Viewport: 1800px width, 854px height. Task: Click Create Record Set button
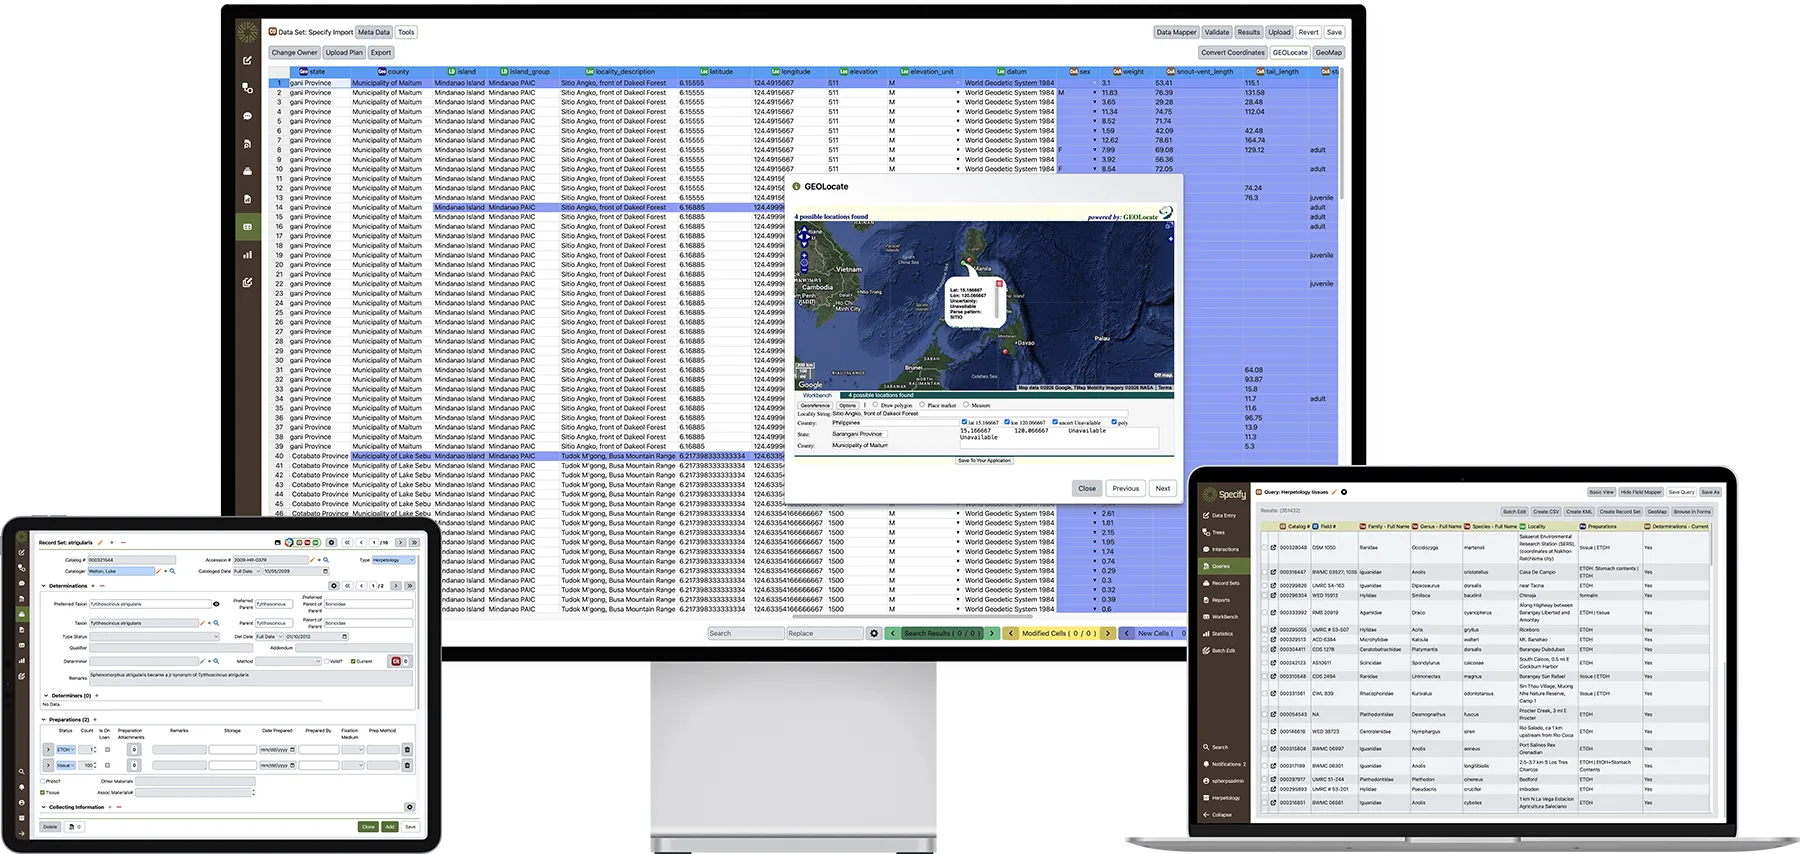pyautogui.click(x=1620, y=511)
